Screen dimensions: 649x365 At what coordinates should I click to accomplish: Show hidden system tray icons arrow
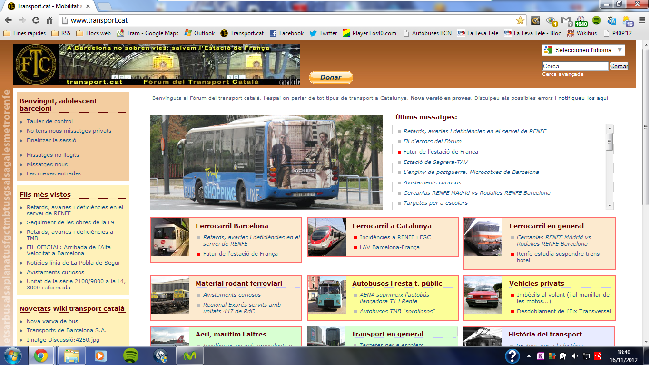tap(529, 356)
